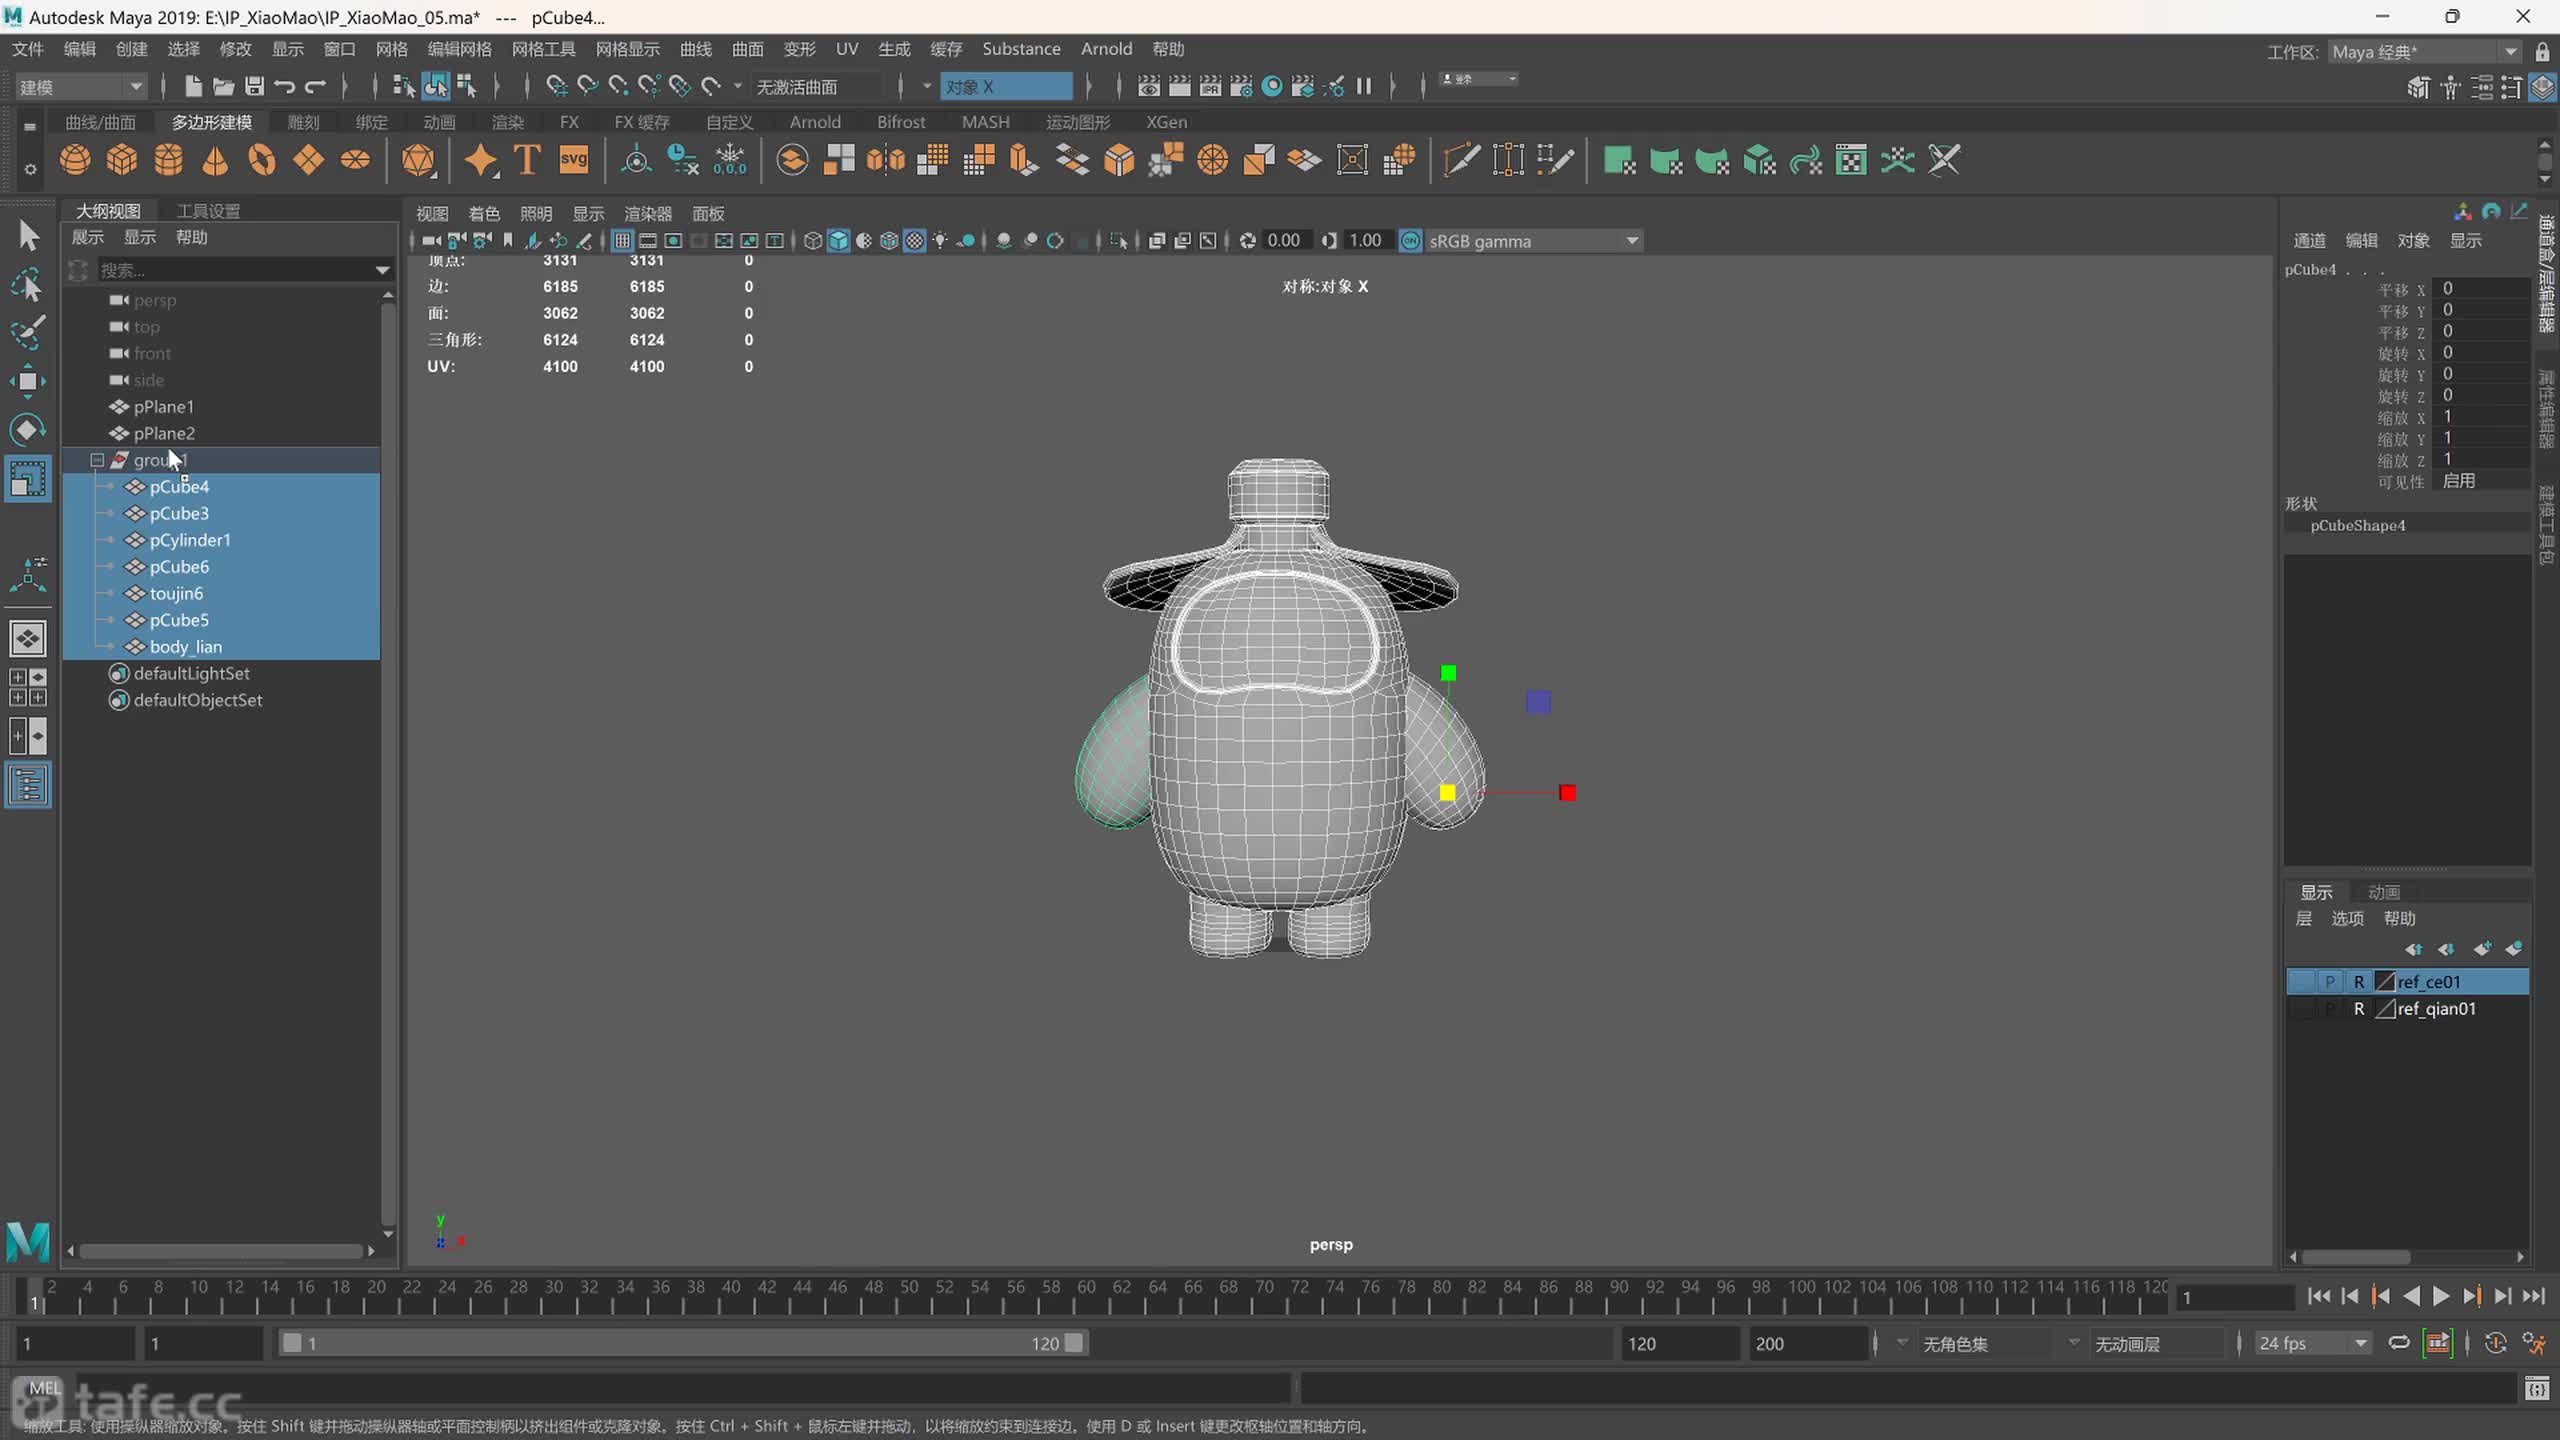Toggle use all lights bulb icon

coord(940,241)
